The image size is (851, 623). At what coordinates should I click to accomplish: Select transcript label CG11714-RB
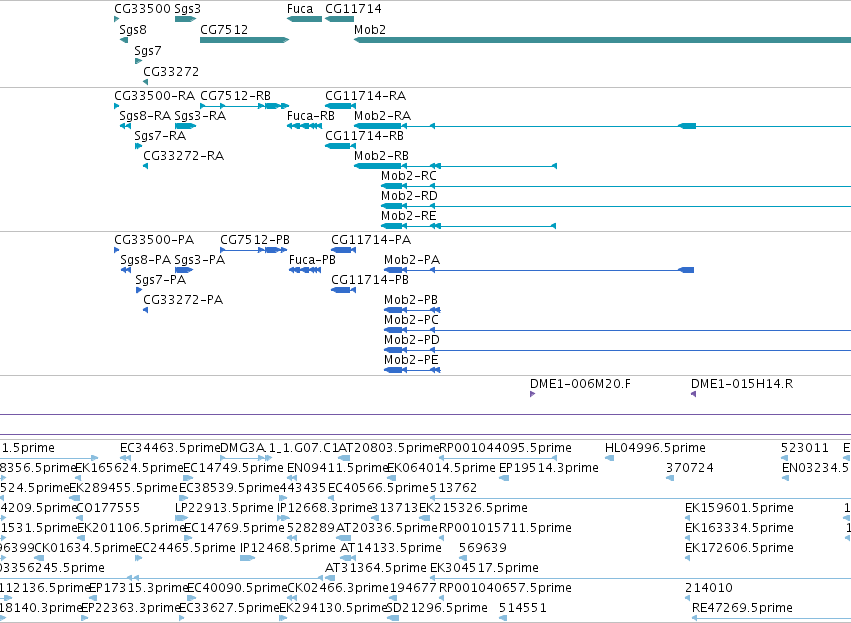click(x=364, y=135)
